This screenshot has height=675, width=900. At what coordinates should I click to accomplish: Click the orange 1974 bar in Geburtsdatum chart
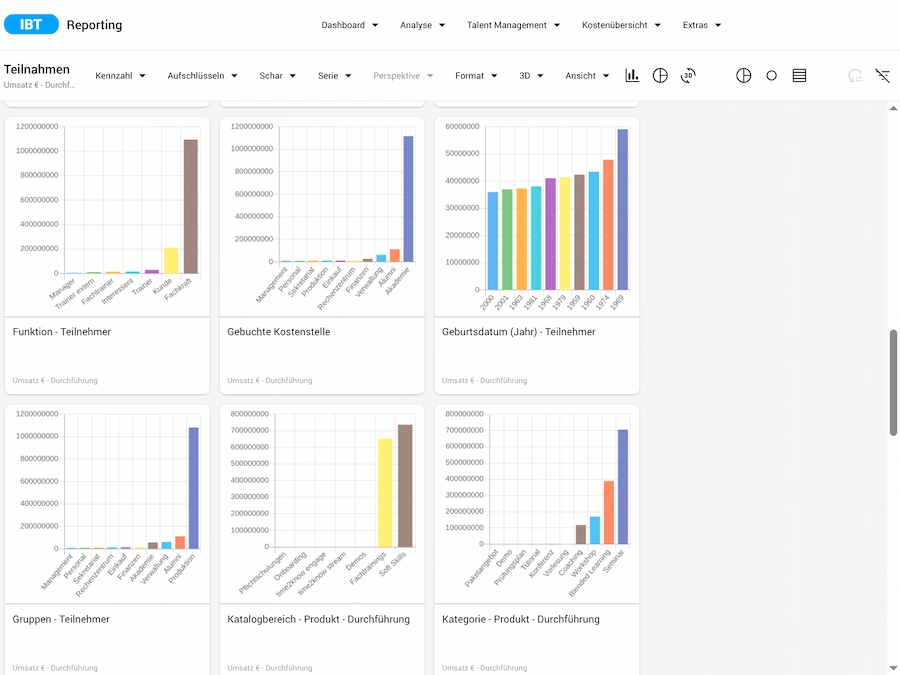(608, 225)
